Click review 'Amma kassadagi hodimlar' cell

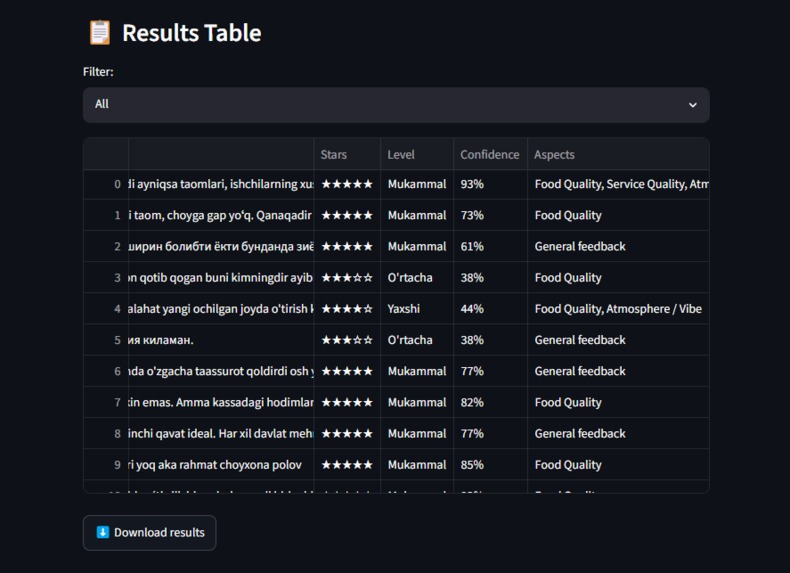221,403
